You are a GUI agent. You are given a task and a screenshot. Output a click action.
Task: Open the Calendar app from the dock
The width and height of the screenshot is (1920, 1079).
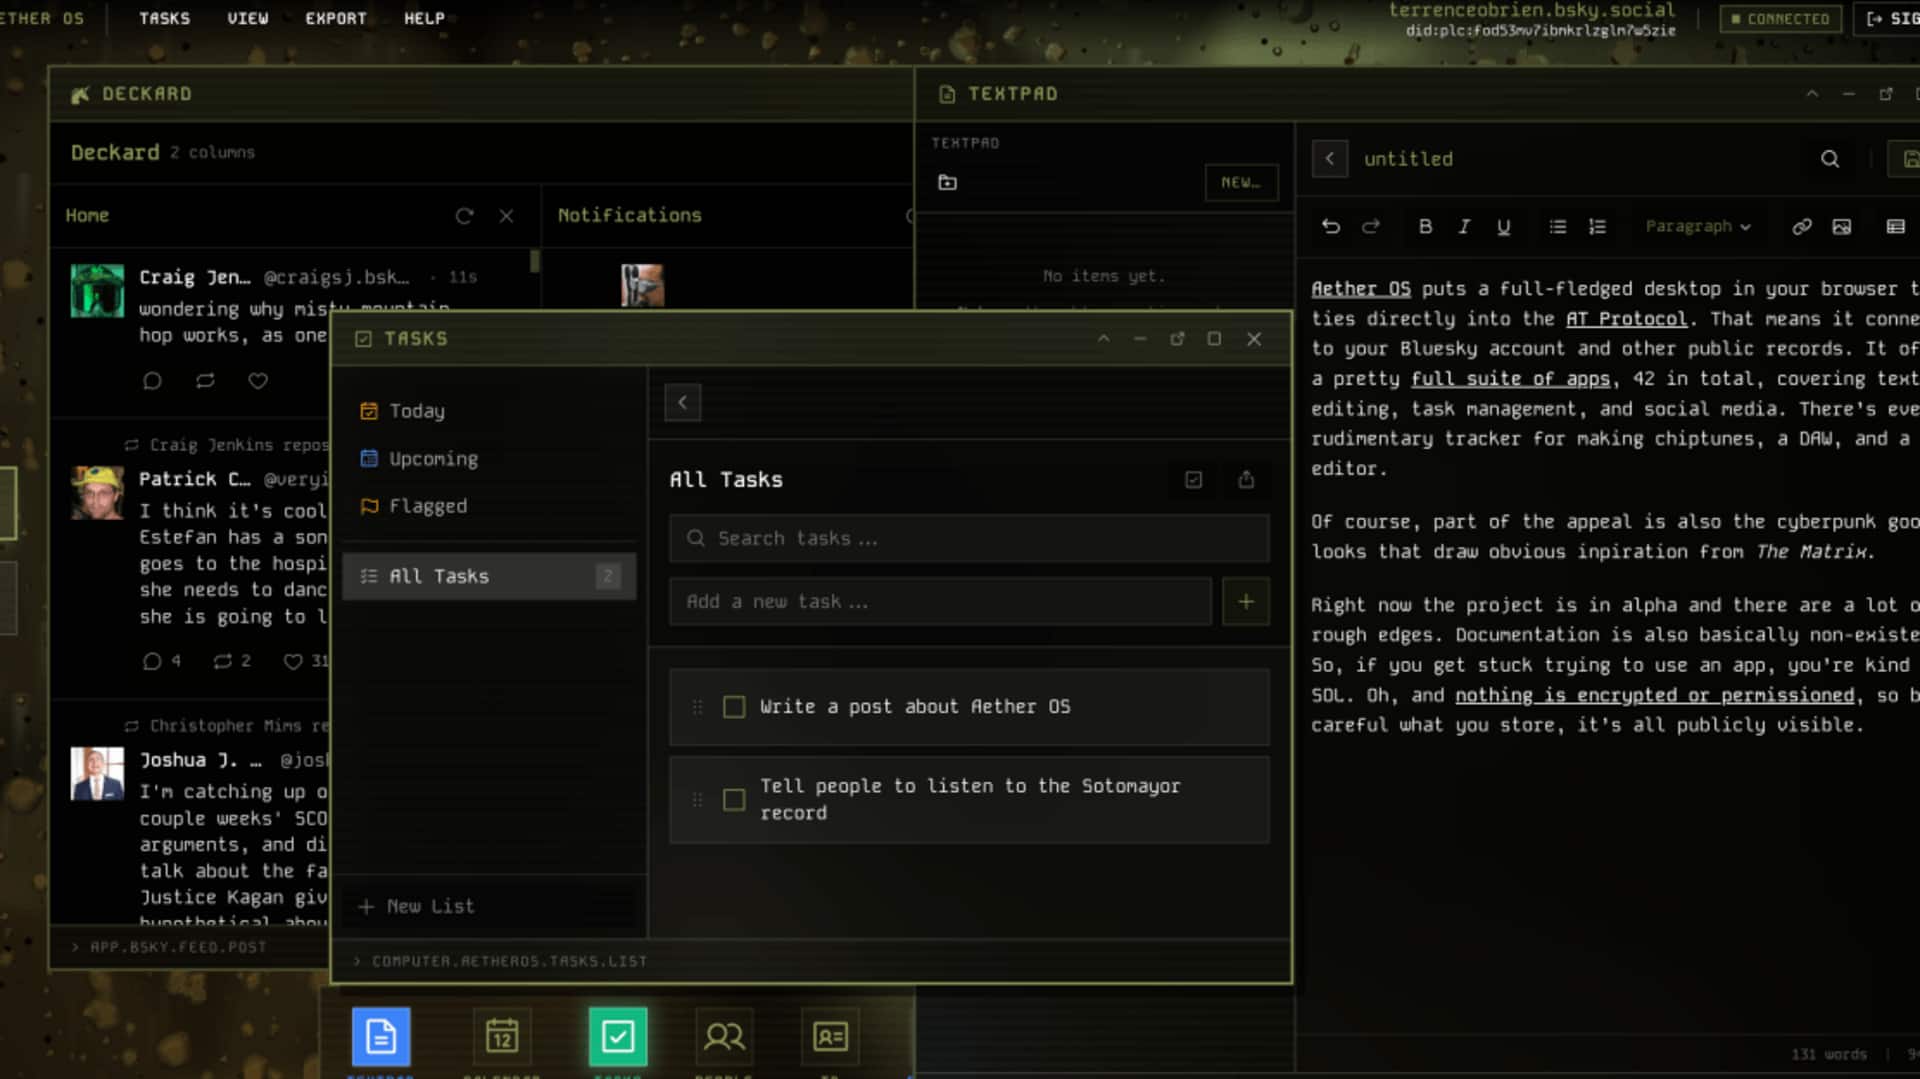tap(501, 1036)
